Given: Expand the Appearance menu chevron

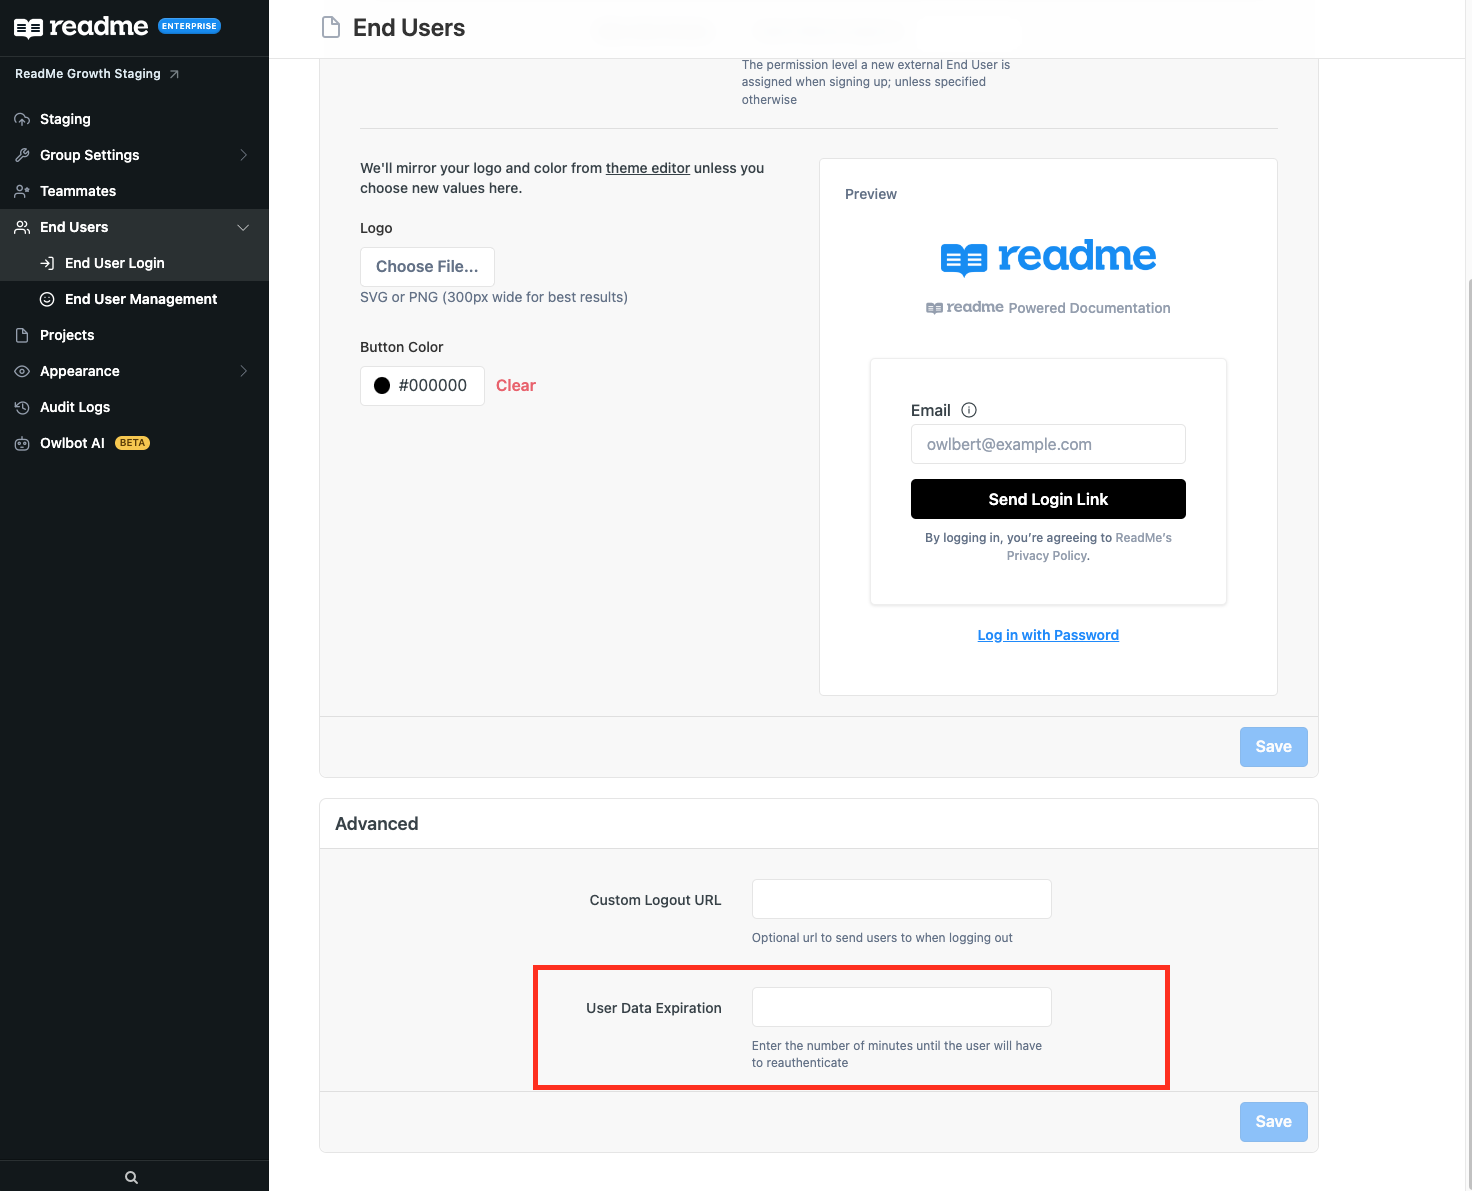Looking at the screenshot, I should pos(243,371).
